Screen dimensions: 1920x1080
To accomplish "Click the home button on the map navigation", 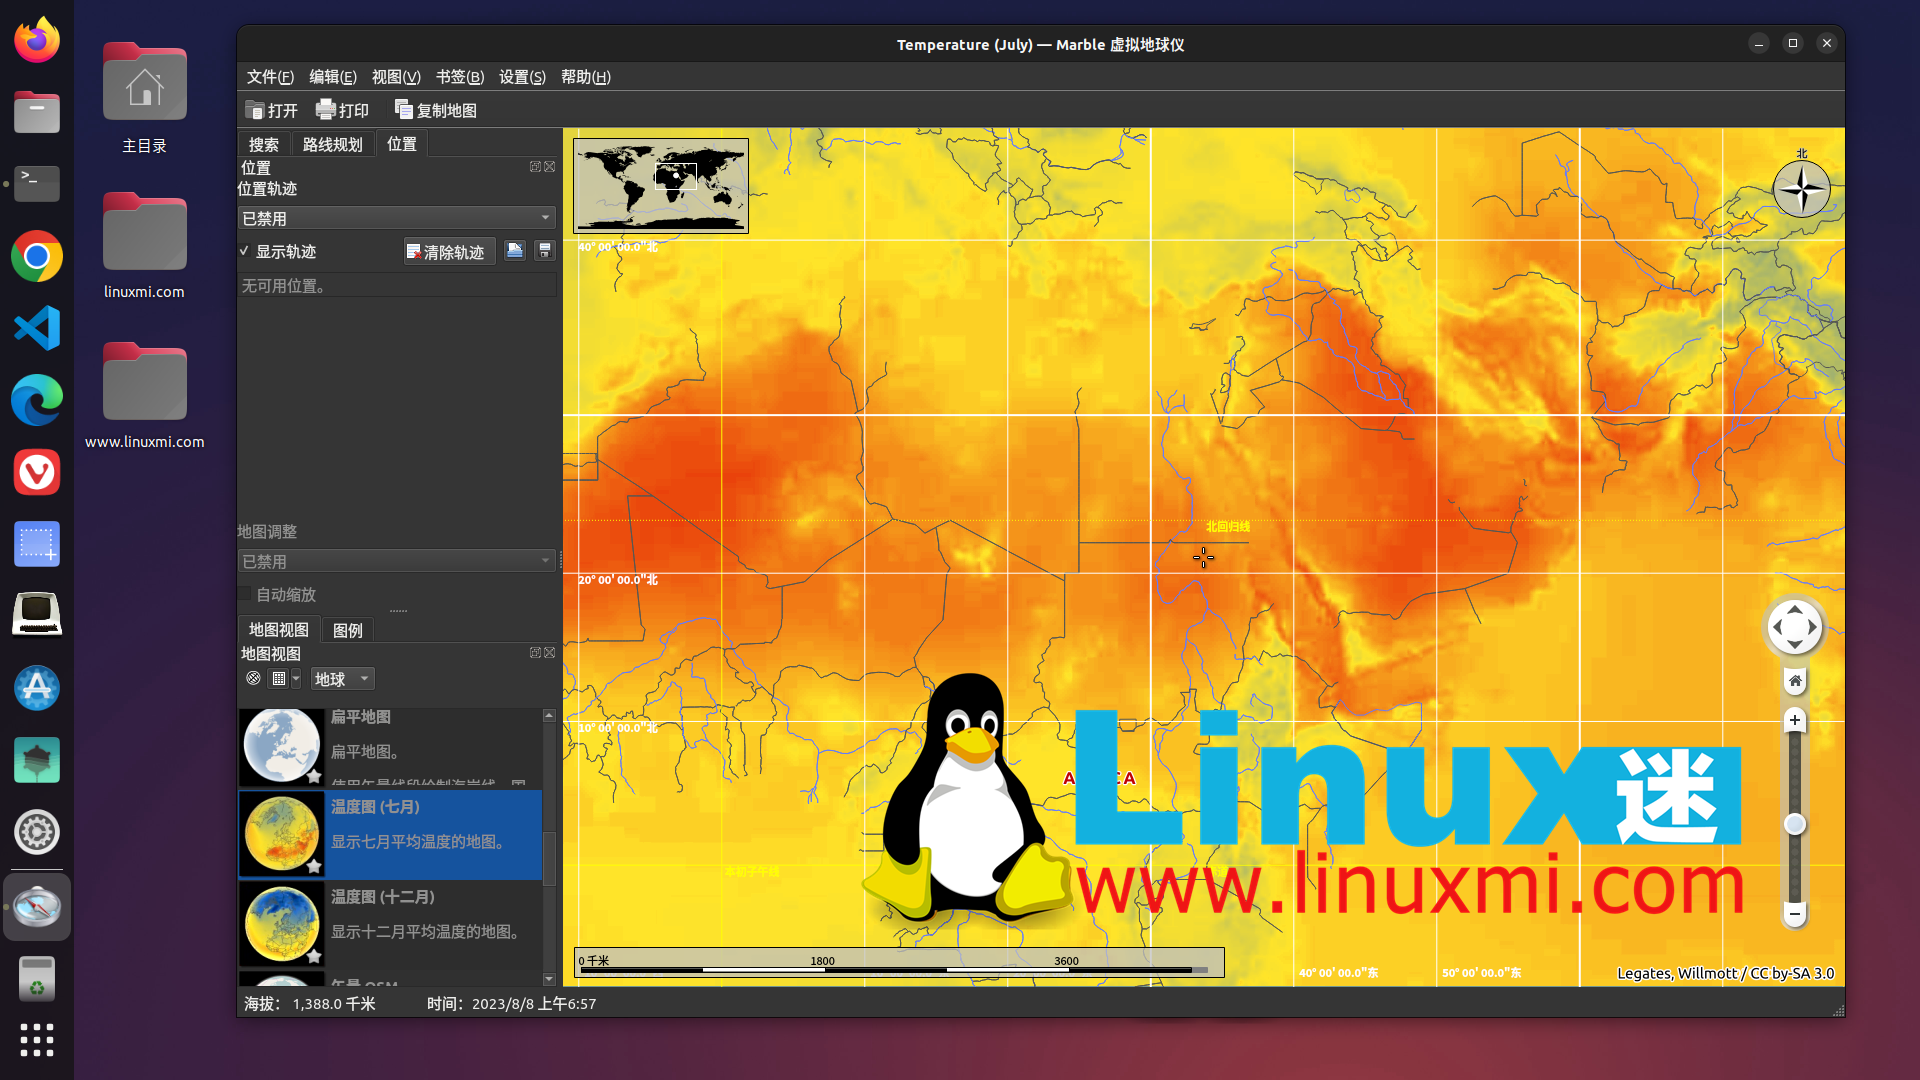I will [x=1795, y=681].
